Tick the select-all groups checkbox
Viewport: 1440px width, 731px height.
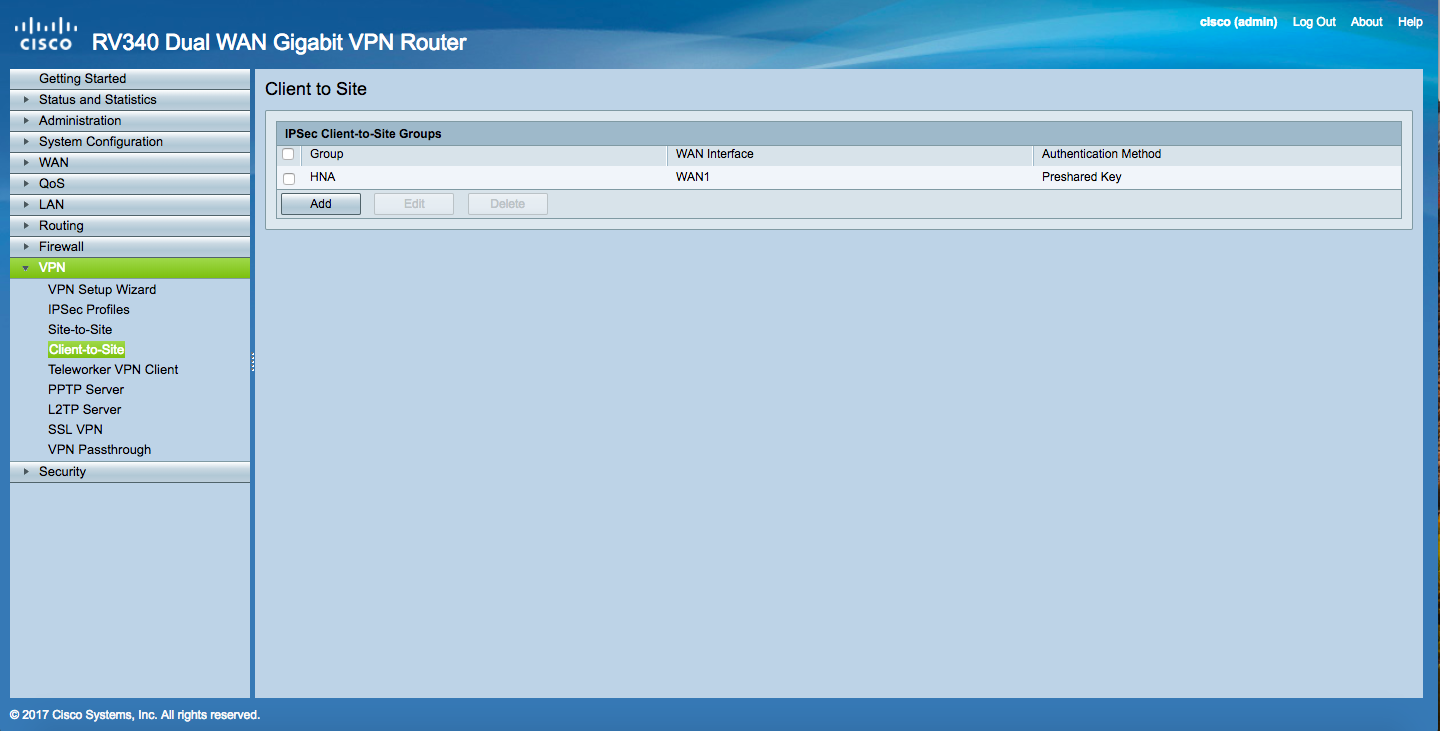coord(288,154)
